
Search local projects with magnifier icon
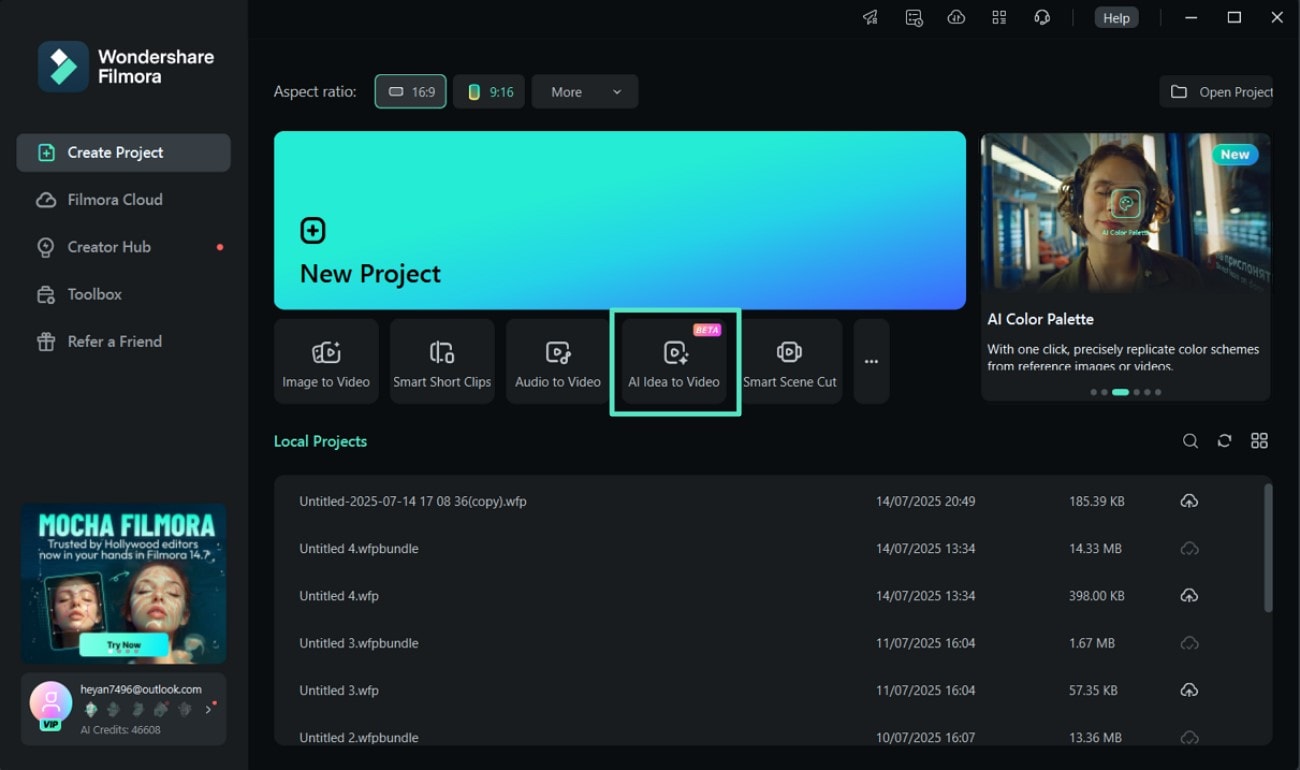point(1190,441)
